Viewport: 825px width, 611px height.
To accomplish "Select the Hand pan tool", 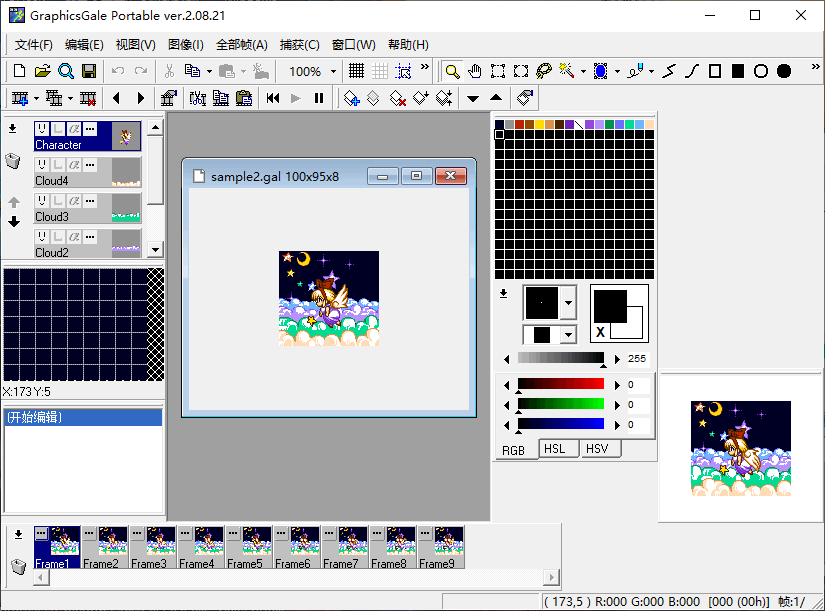I will 475,71.
